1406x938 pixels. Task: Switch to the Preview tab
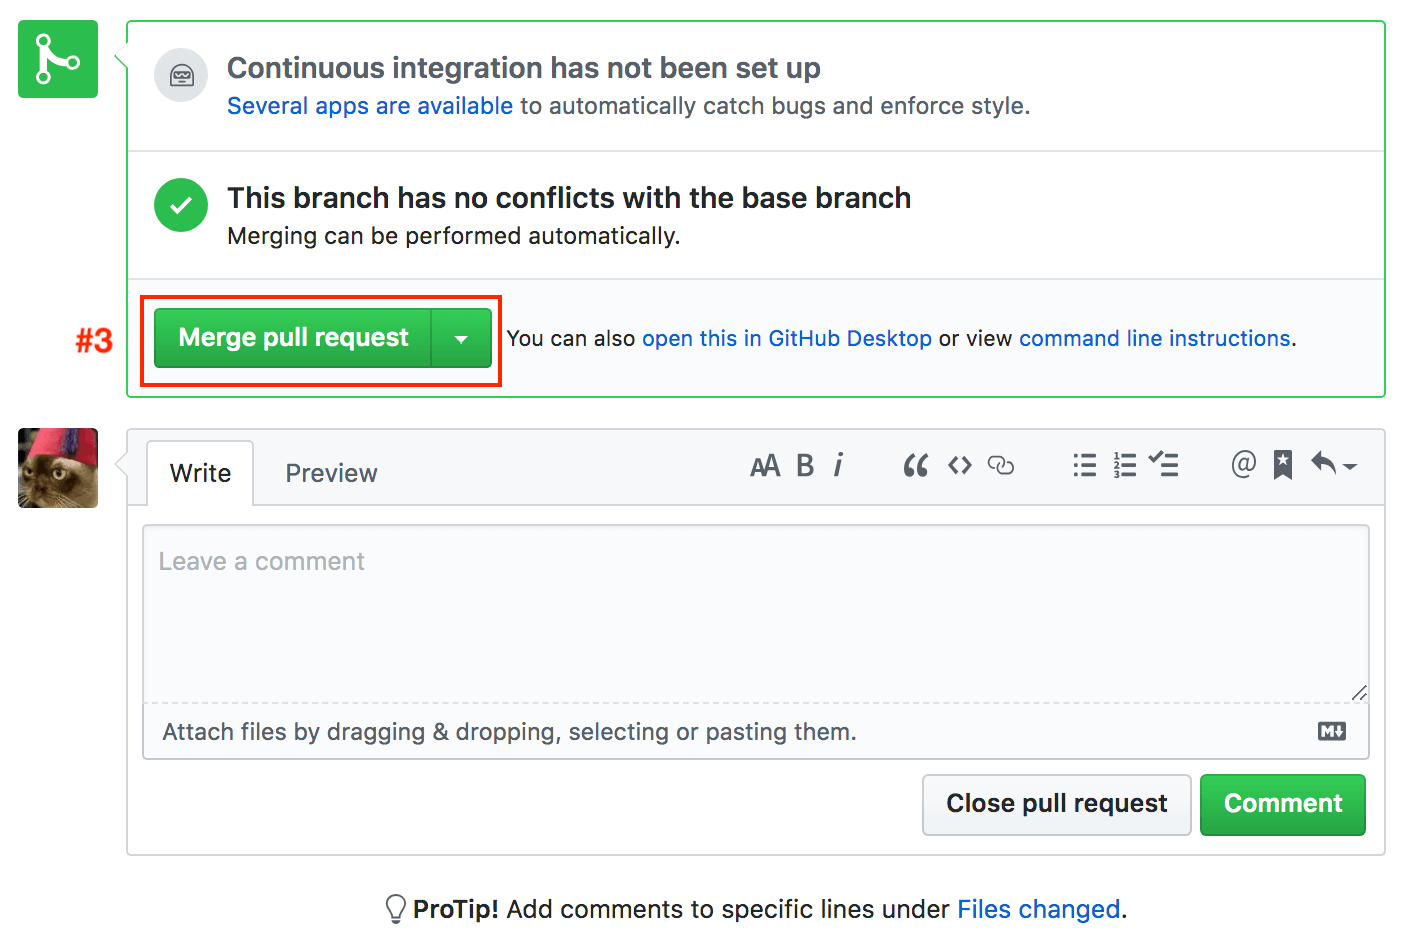pyautogui.click(x=331, y=473)
